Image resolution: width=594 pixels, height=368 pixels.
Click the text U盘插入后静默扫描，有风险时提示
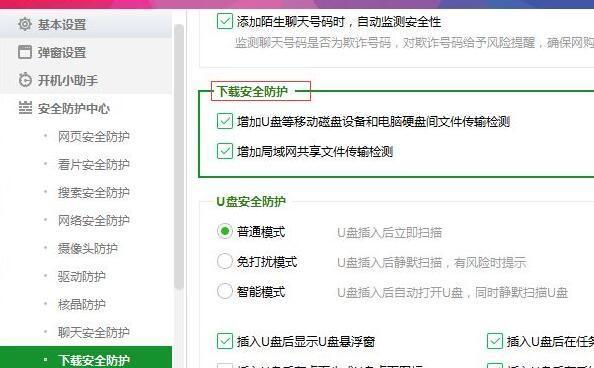[x=432, y=262]
